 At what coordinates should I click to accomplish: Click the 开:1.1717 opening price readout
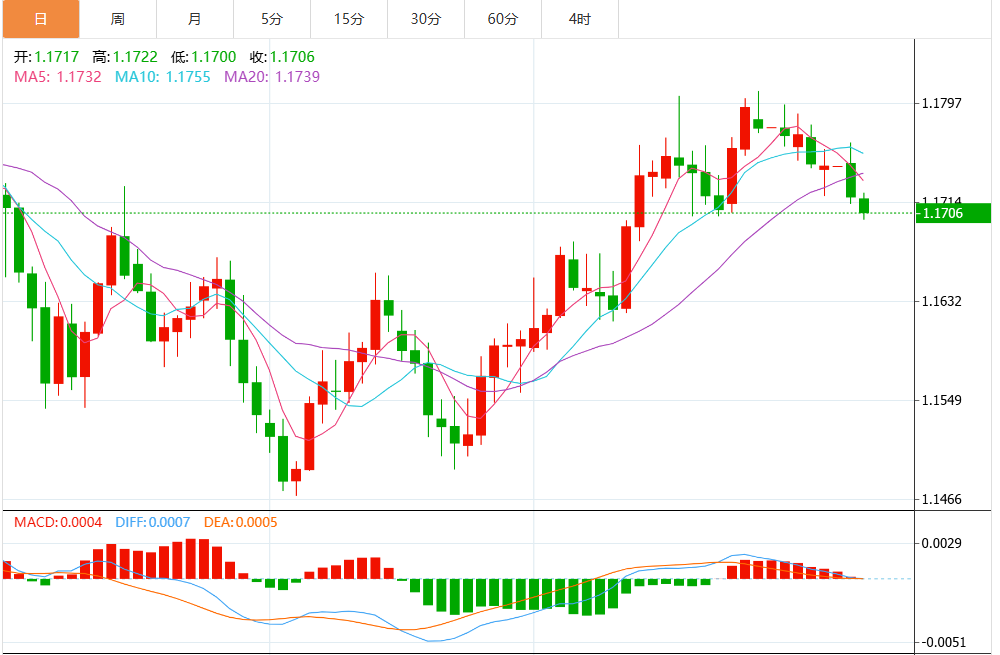pos(47,57)
